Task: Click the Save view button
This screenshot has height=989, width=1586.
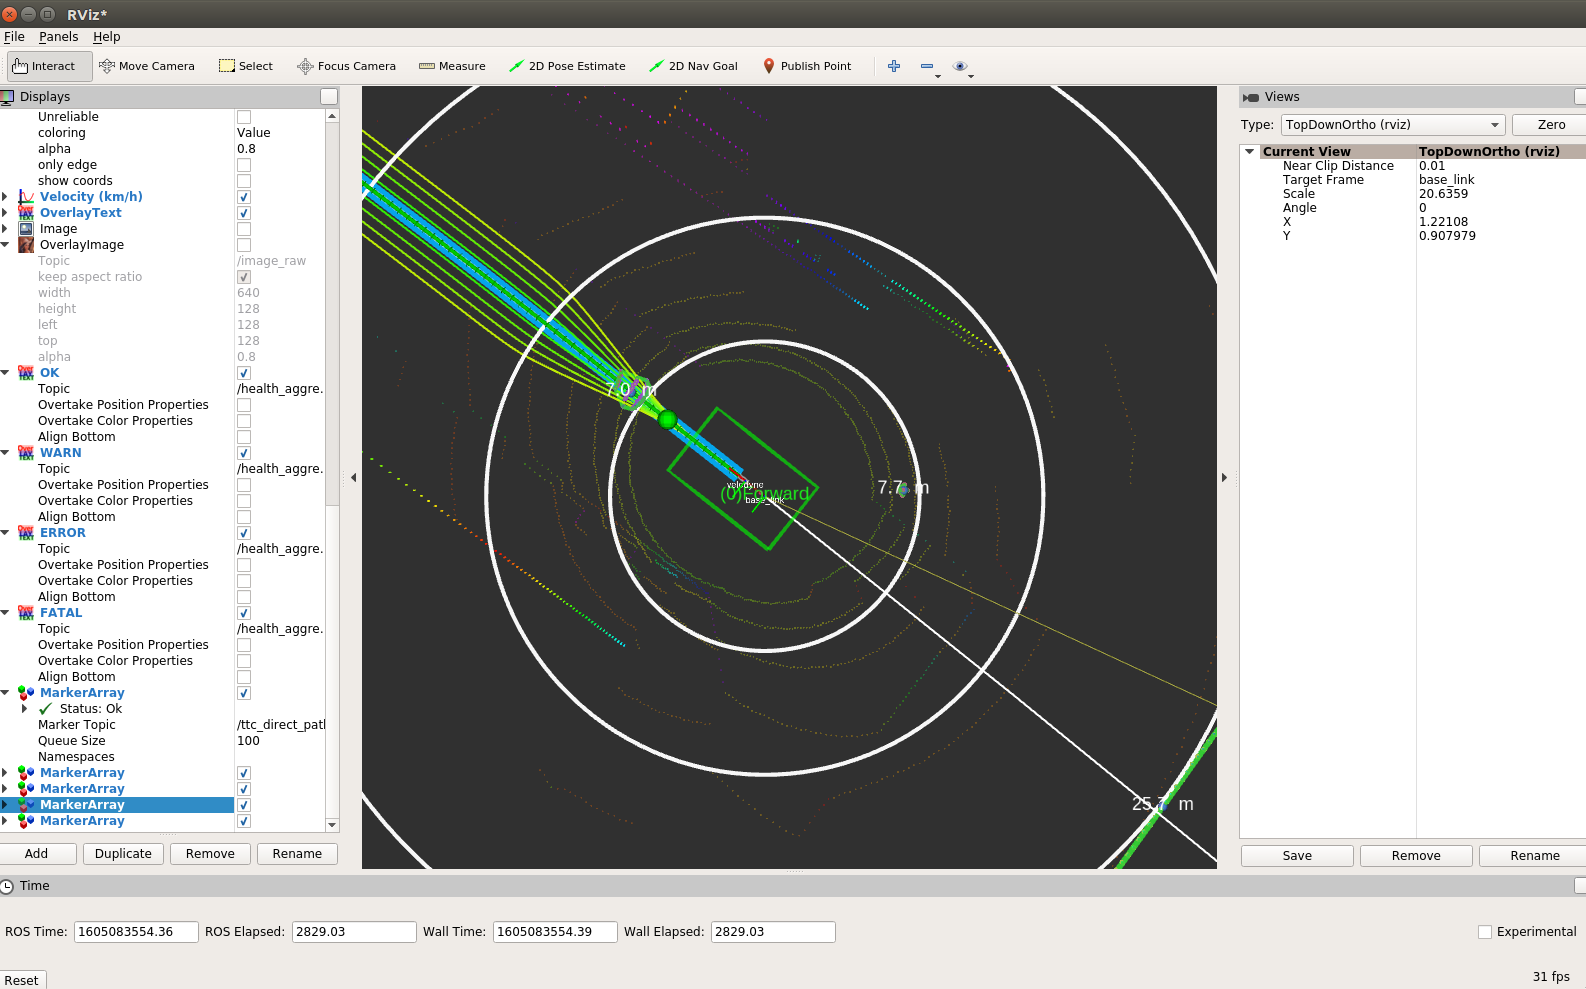Action: click(x=1297, y=856)
